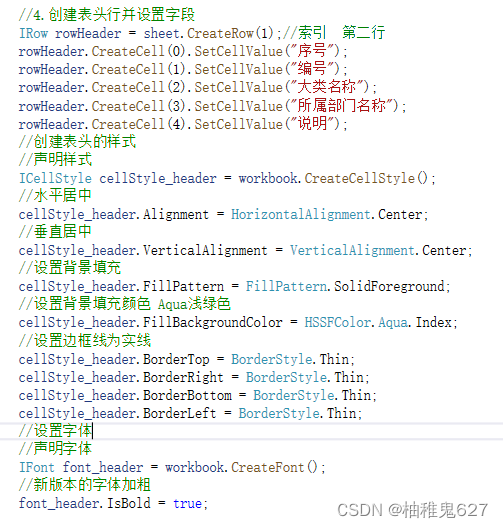Image resolution: width=503 pixels, height=528 pixels.
Task: Click the 'cellStyle_header.BorderRight' line
Action: tap(194, 377)
